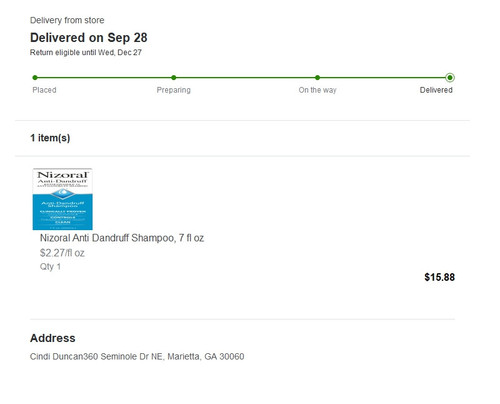The image size is (500, 404).
Task: Click the green progress line between Preparing and On the way
Action: tap(245, 78)
